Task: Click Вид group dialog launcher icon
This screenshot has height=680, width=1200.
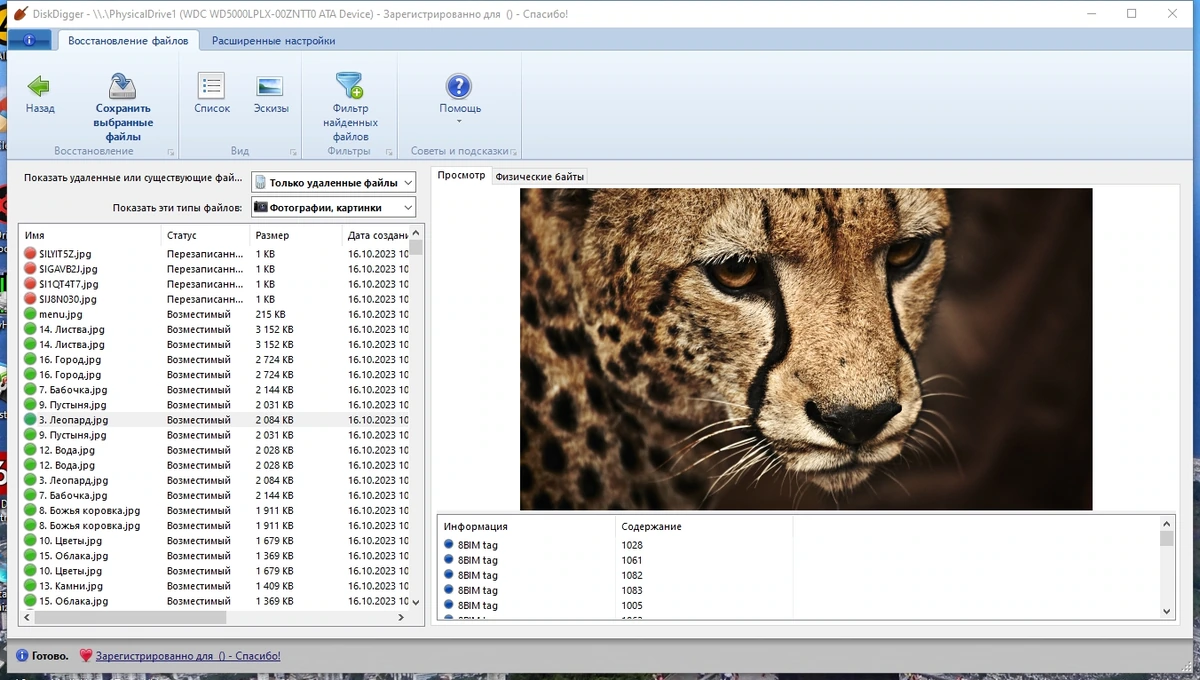Action: [293, 152]
